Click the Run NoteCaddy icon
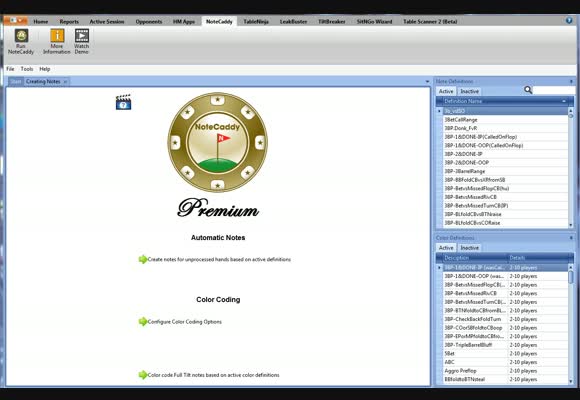 [21, 36]
